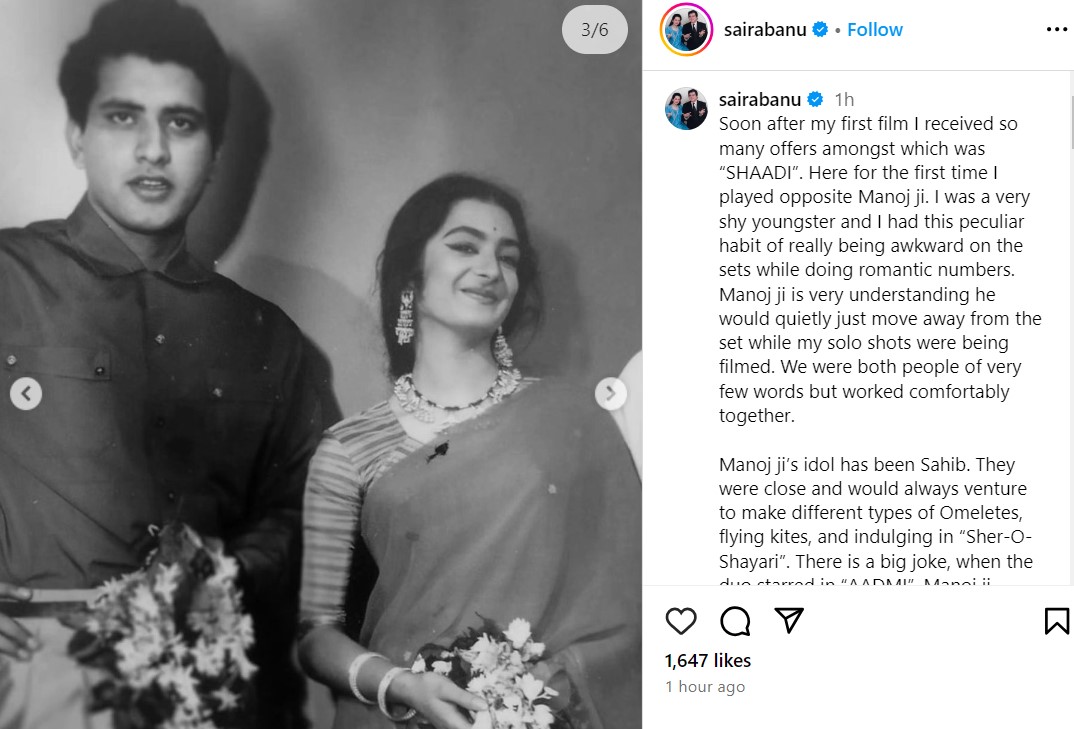Go to the previous photo arrow
This screenshot has height=729, width=1074.
click(26, 394)
